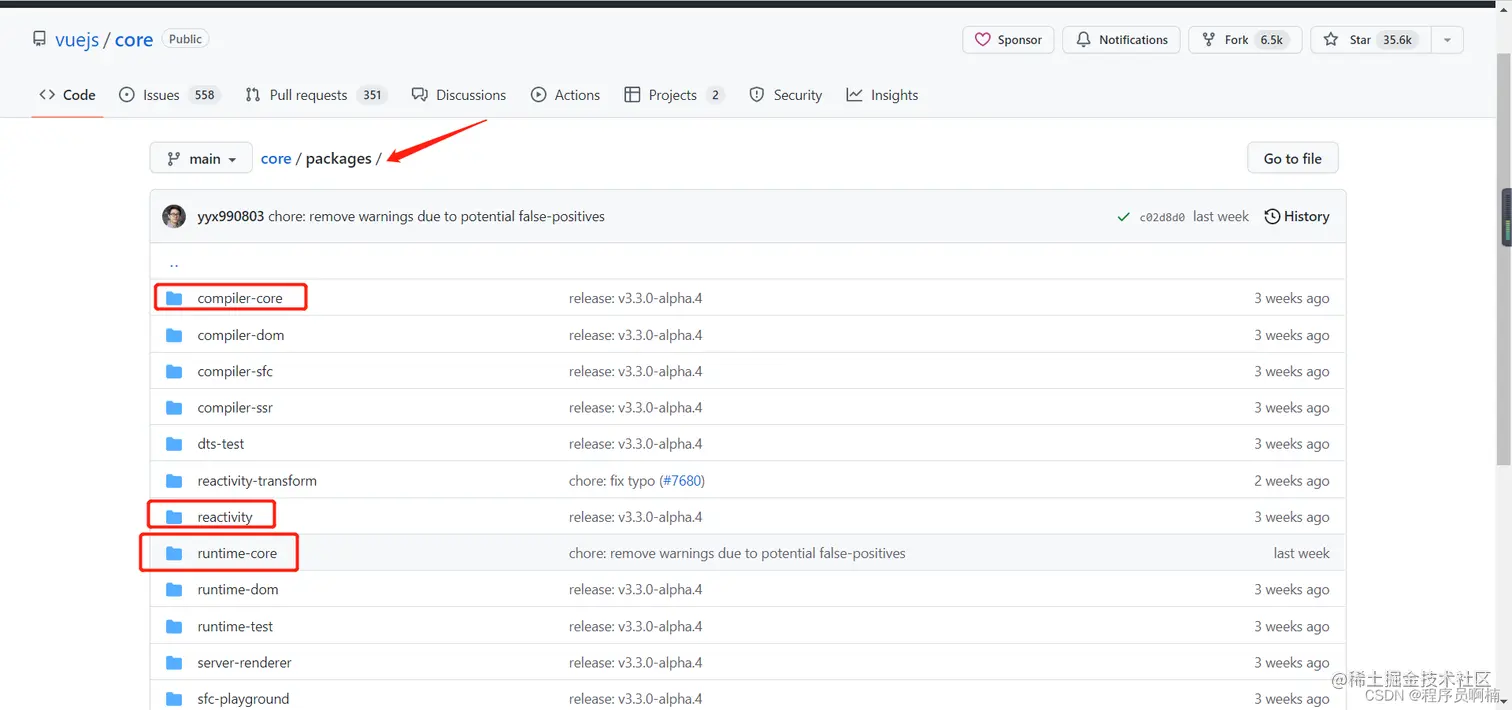Click the compiler-sfc folder icon
The height and width of the screenshot is (710, 1512).
tap(174, 371)
